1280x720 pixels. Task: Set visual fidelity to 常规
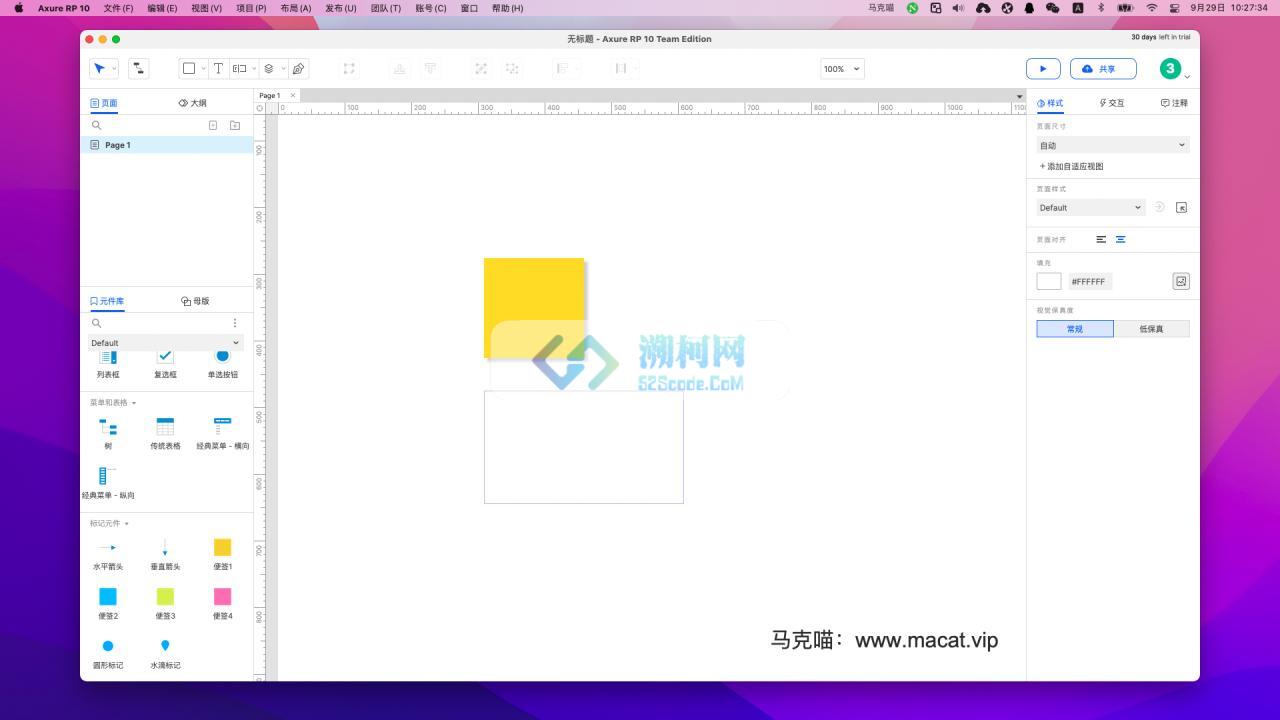click(x=1075, y=329)
